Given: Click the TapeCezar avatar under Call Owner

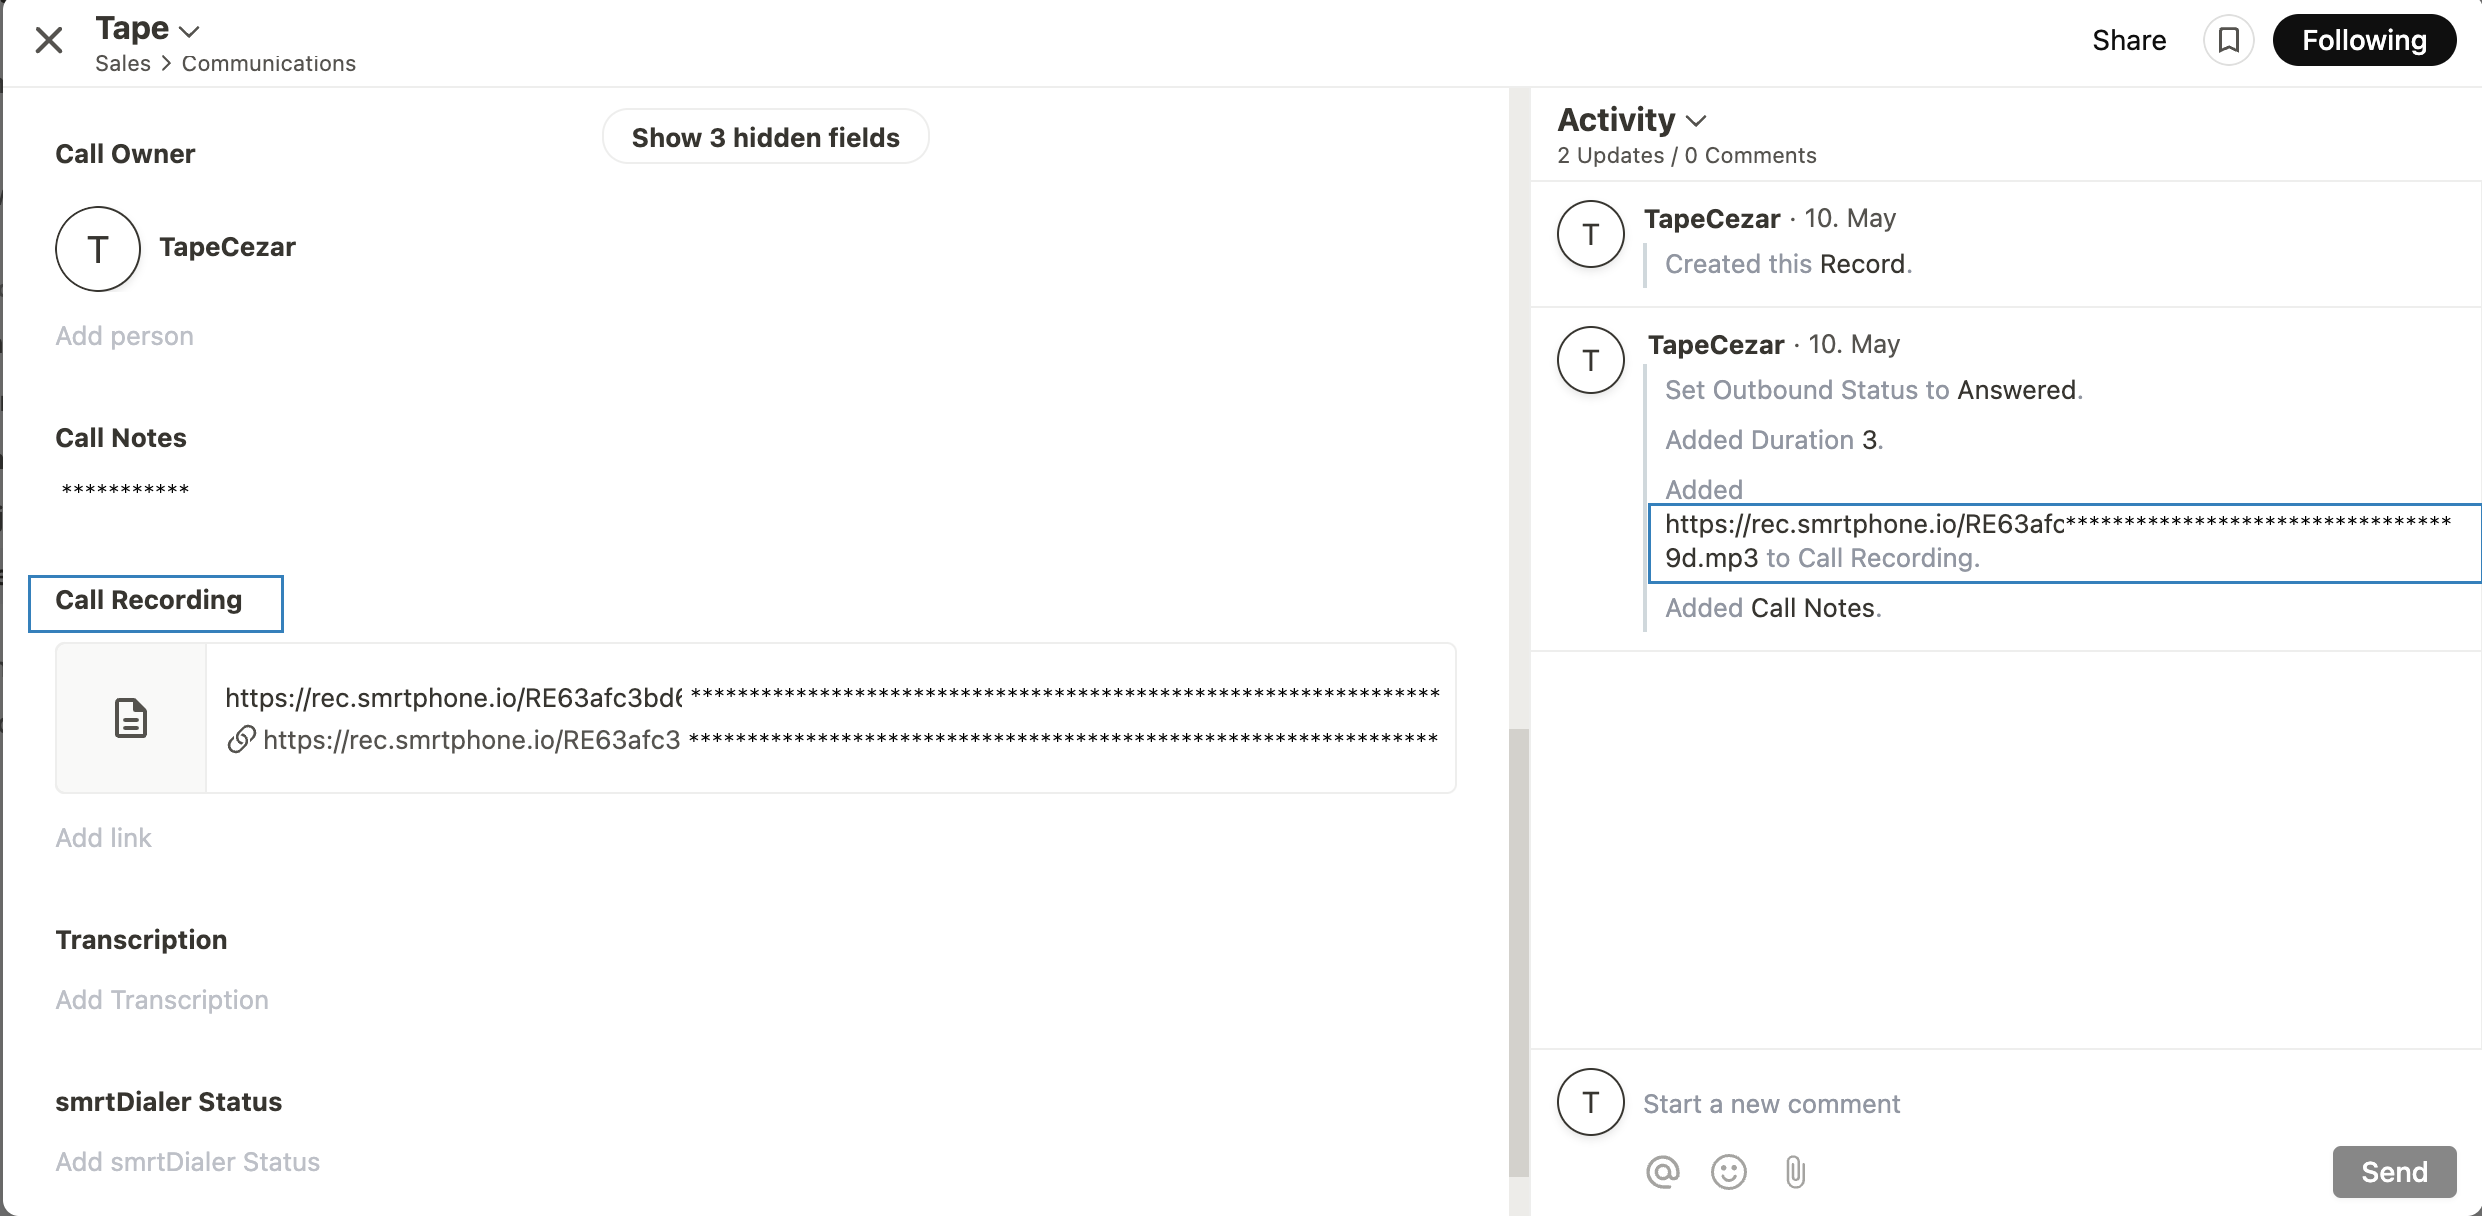Looking at the screenshot, I should pyautogui.click(x=97, y=249).
